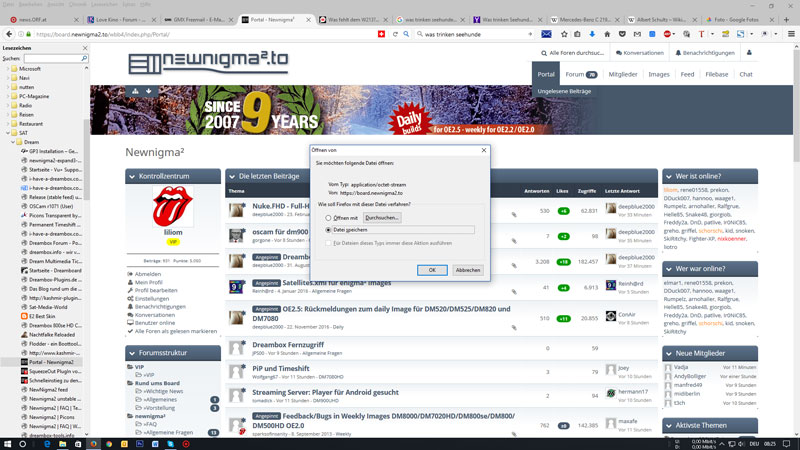The image size is (800, 450).
Task: Click the user profile icon in header
Action: [752, 52]
